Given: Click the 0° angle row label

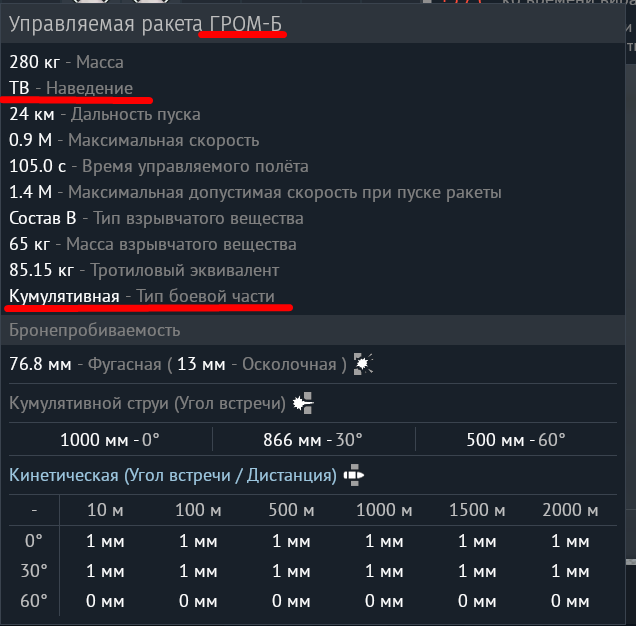Looking at the screenshot, I should click(x=34, y=541).
